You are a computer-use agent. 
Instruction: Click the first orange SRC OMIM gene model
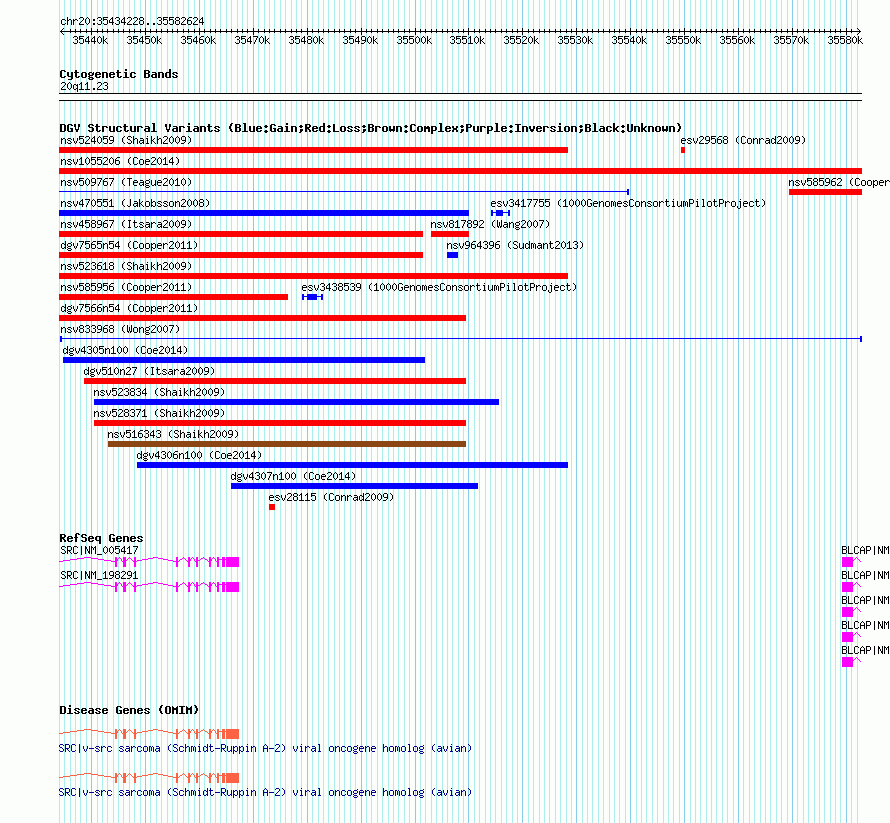click(x=149, y=734)
